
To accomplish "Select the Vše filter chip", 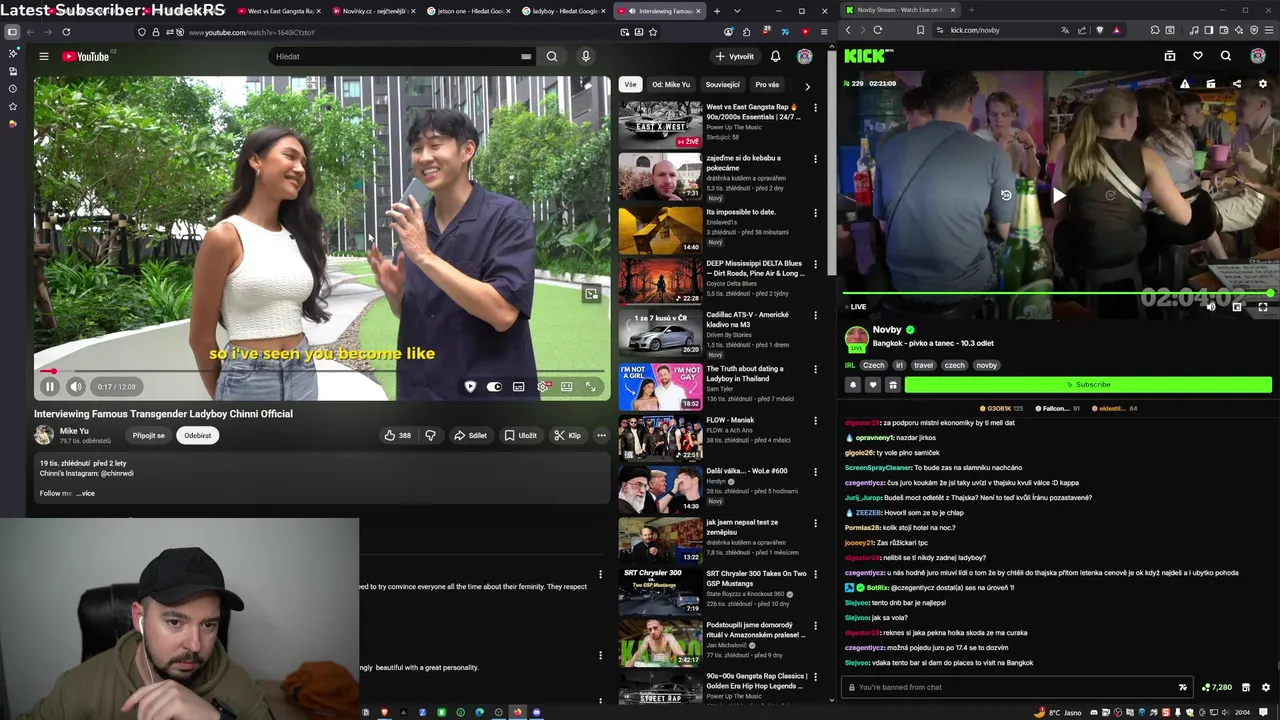I will tap(630, 85).
